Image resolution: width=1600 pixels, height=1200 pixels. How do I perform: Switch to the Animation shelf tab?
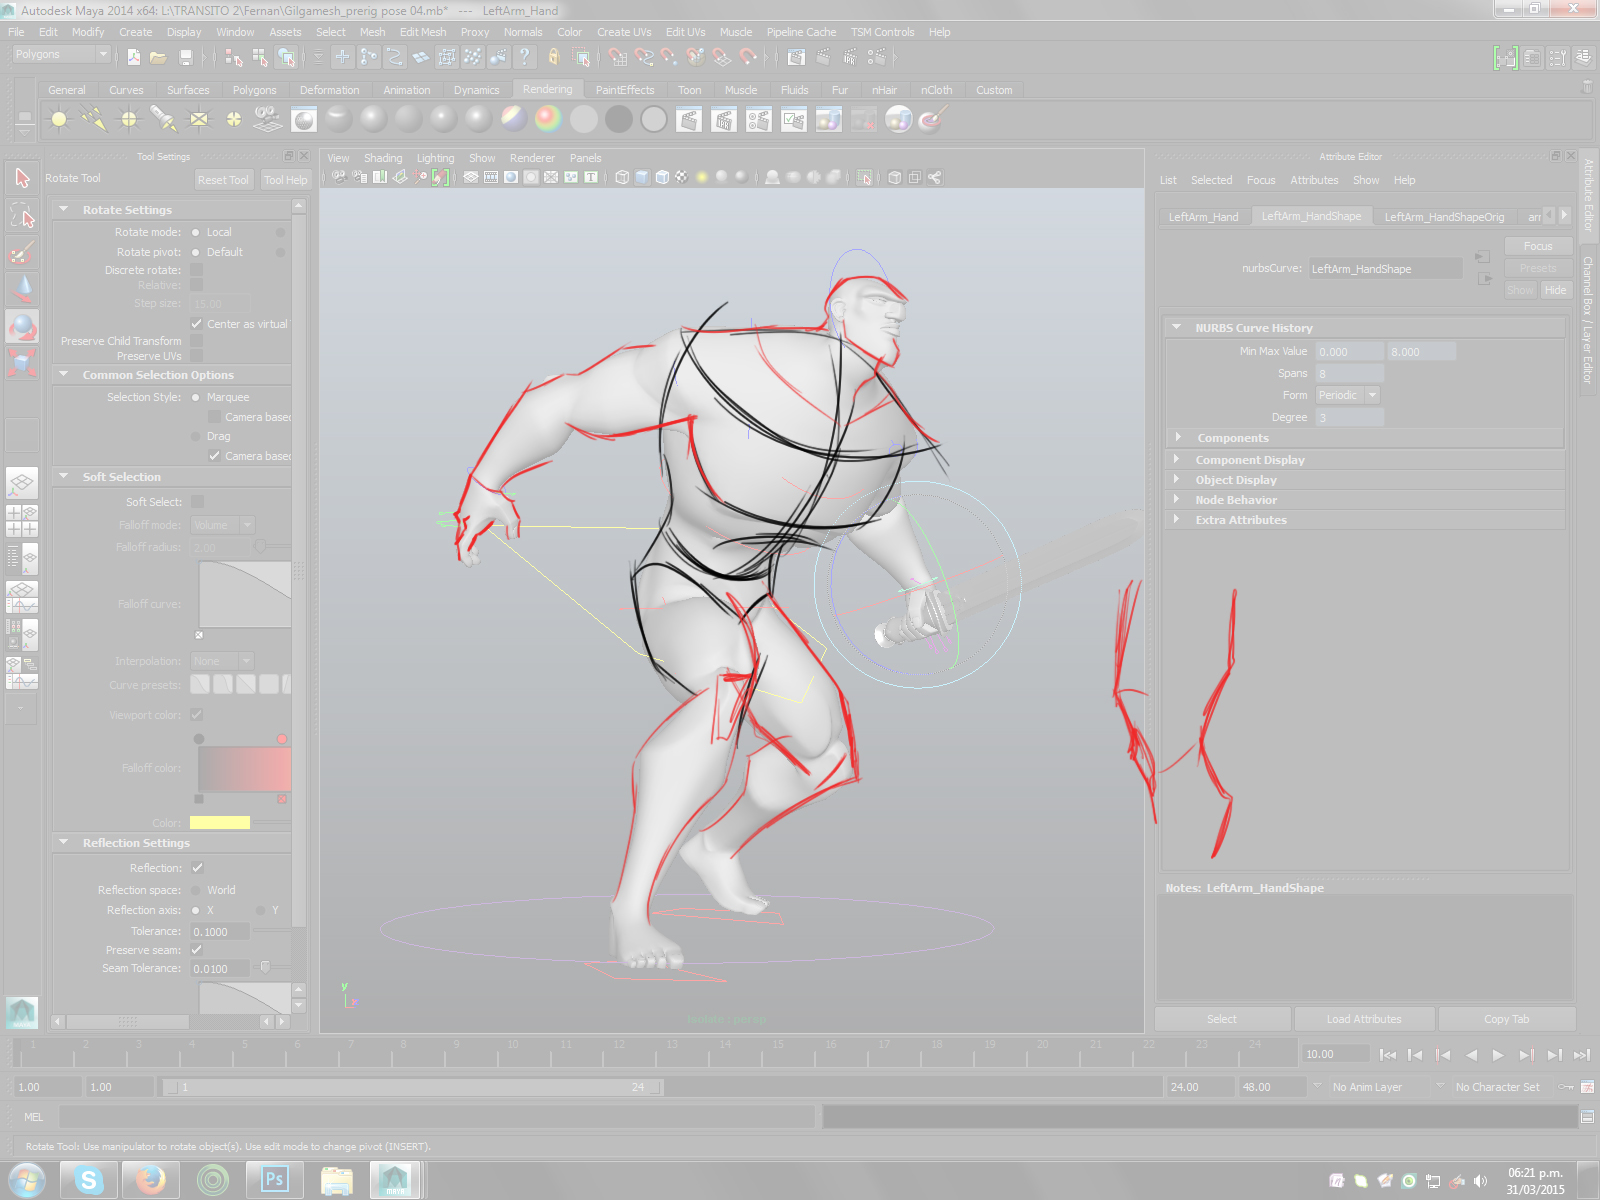coord(407,90)
